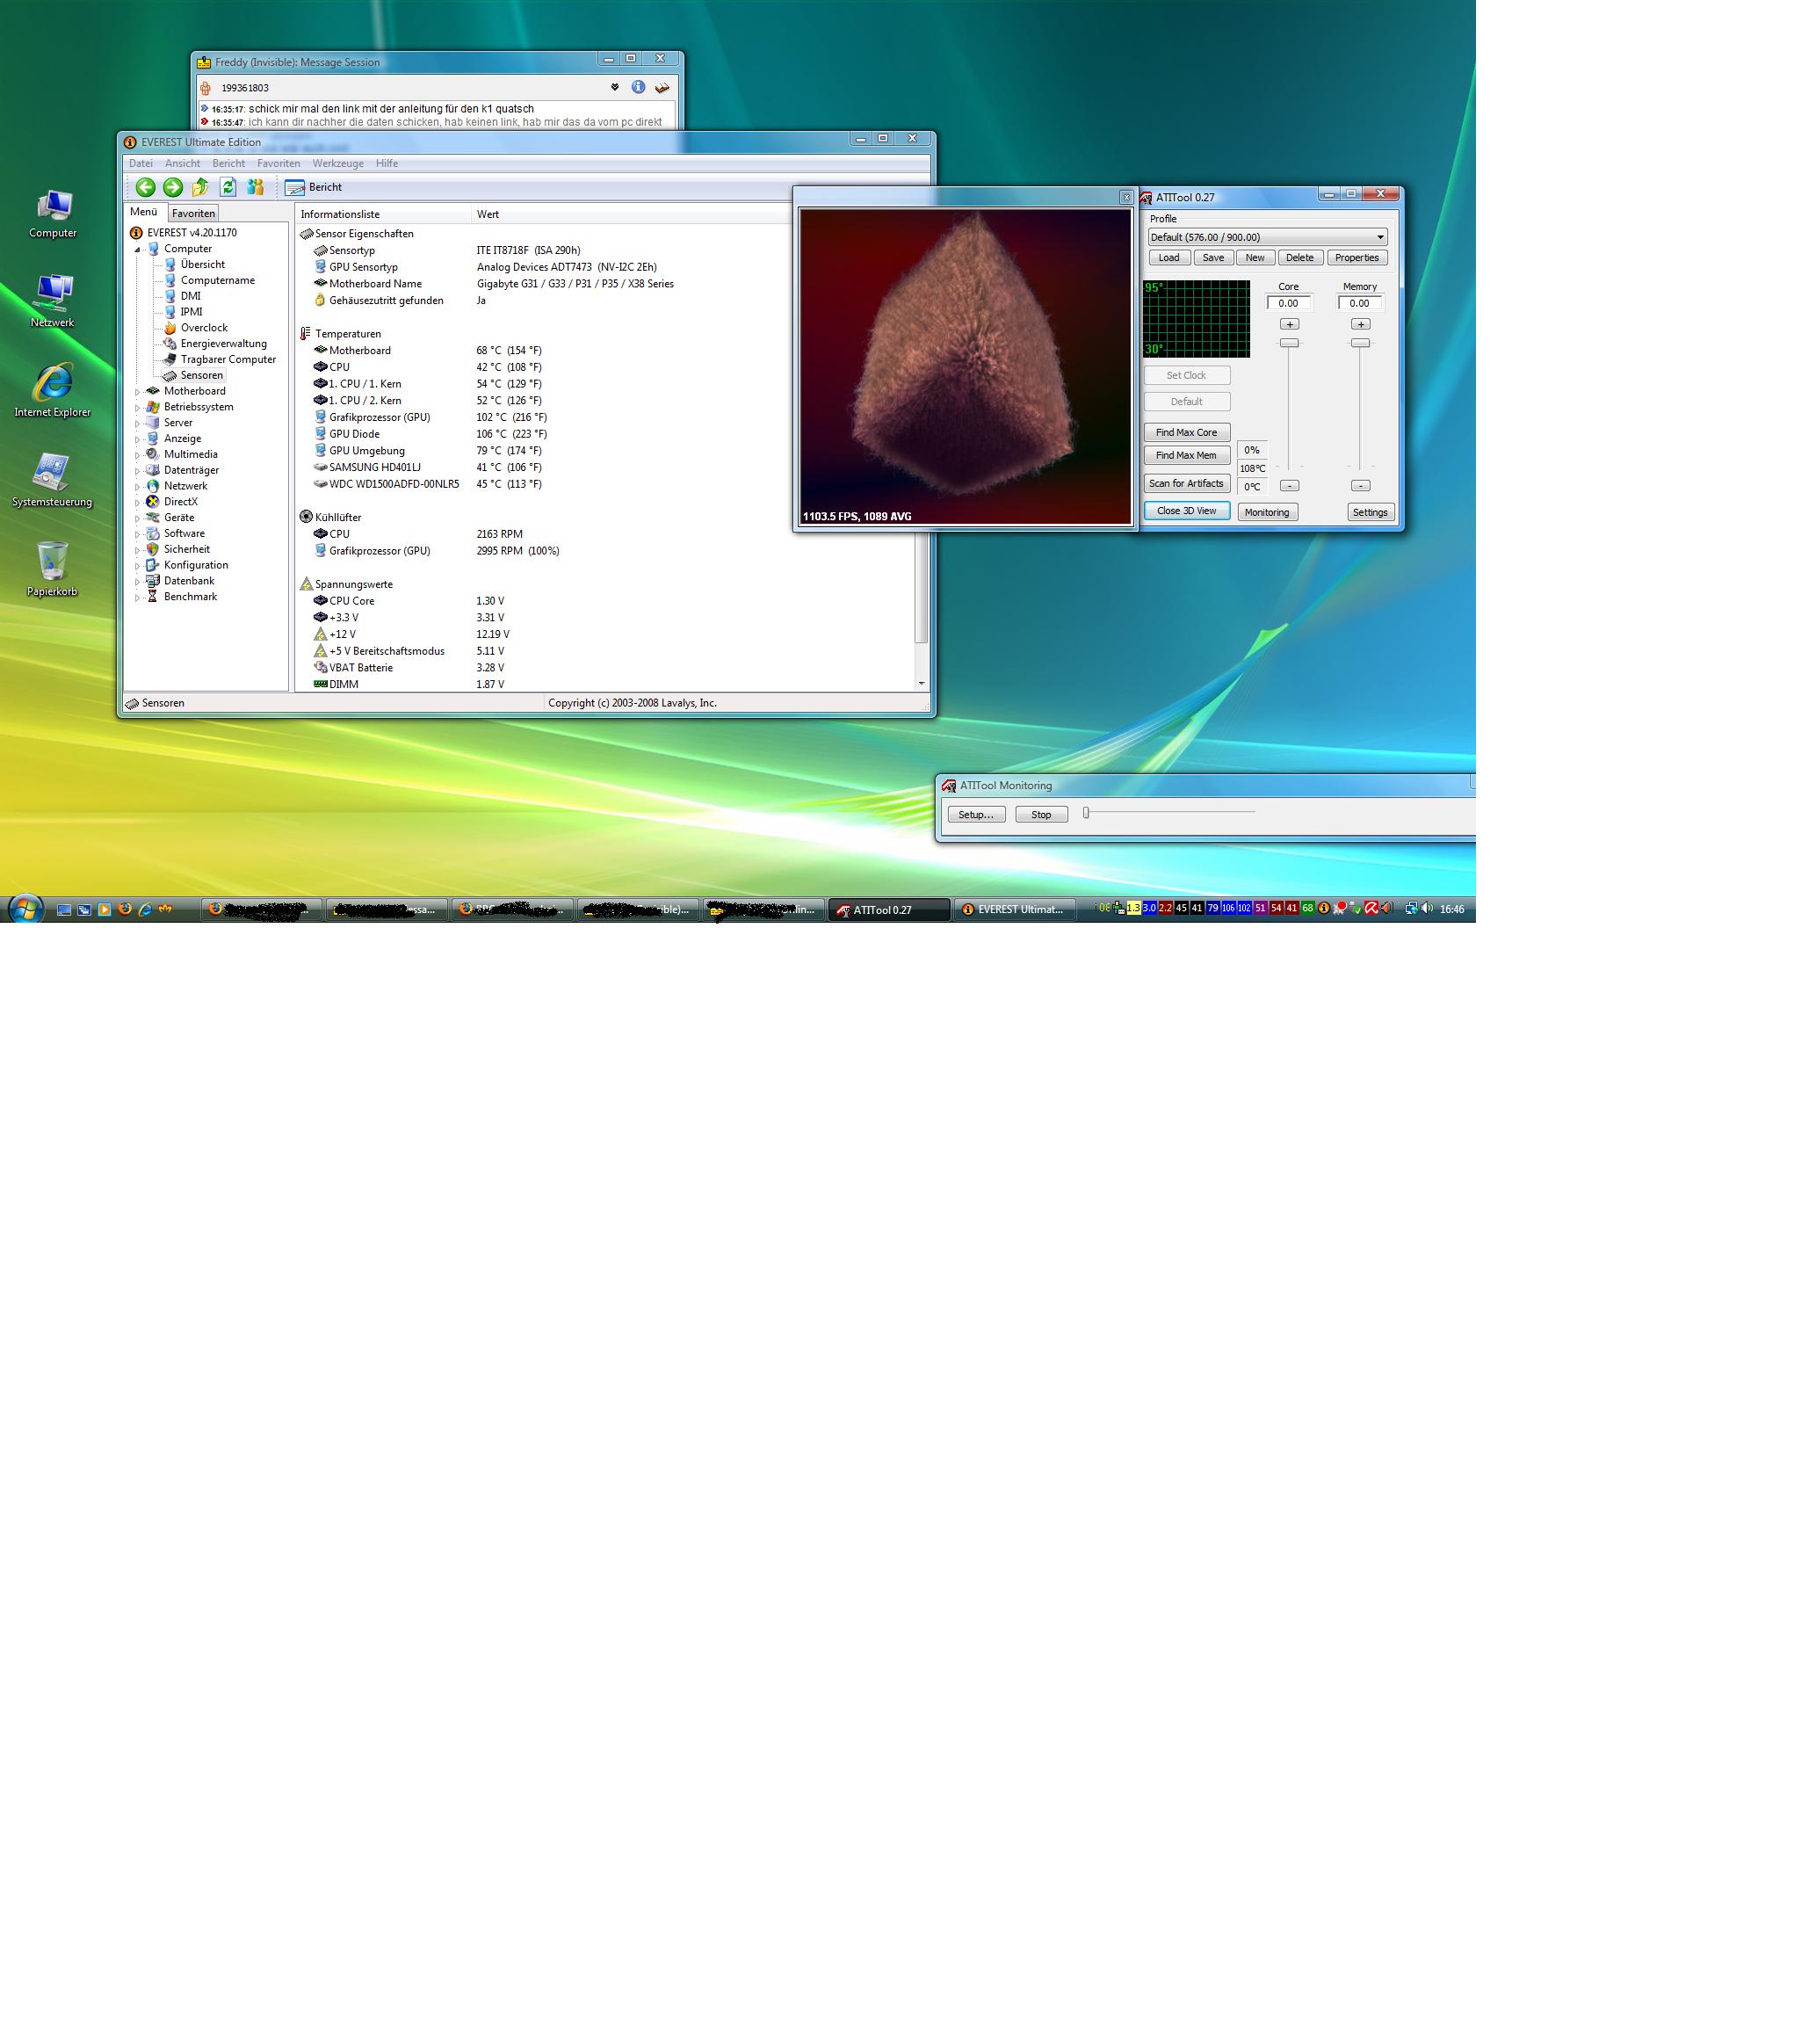
Task: Click Scan for Artifacts button
Action: coord(1186,483)
